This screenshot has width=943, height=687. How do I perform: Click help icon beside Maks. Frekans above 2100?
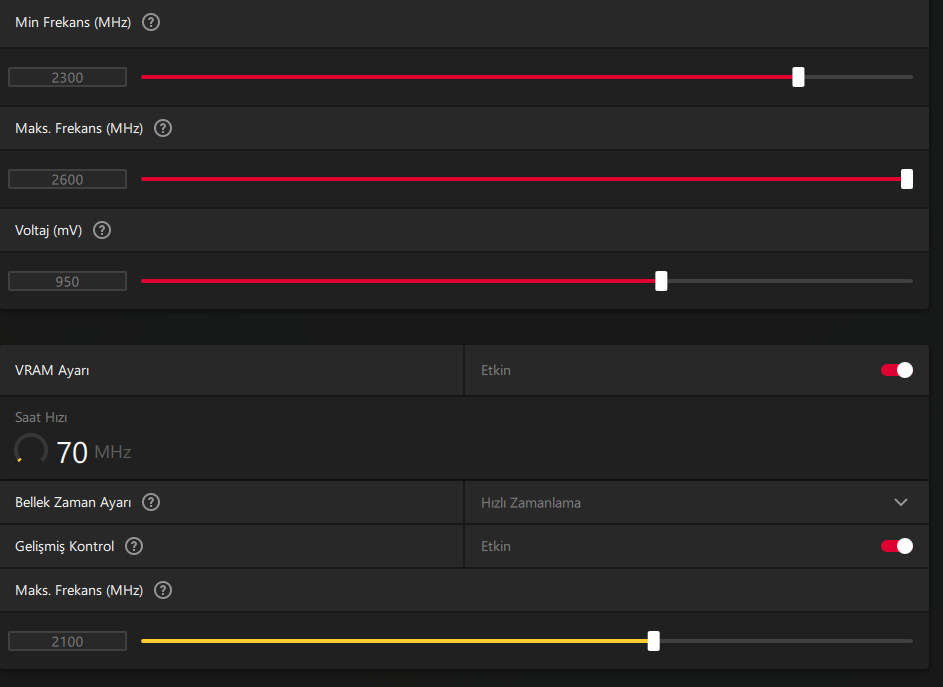[x=163, y=590]
